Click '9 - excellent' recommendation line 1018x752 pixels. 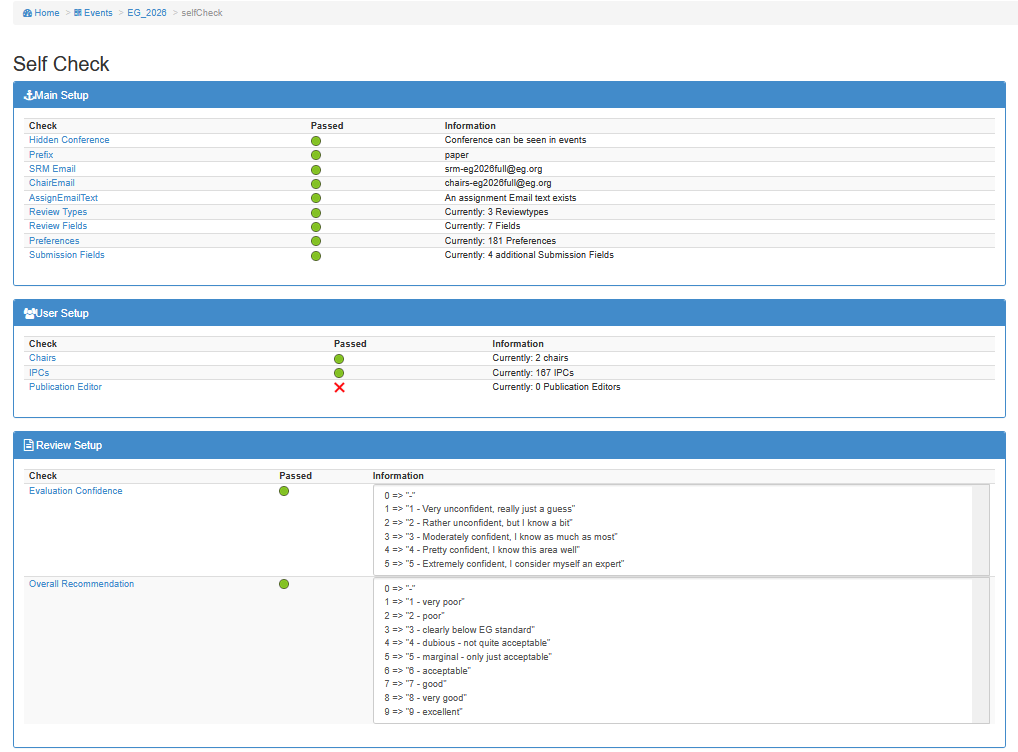[x=423, y=712]
